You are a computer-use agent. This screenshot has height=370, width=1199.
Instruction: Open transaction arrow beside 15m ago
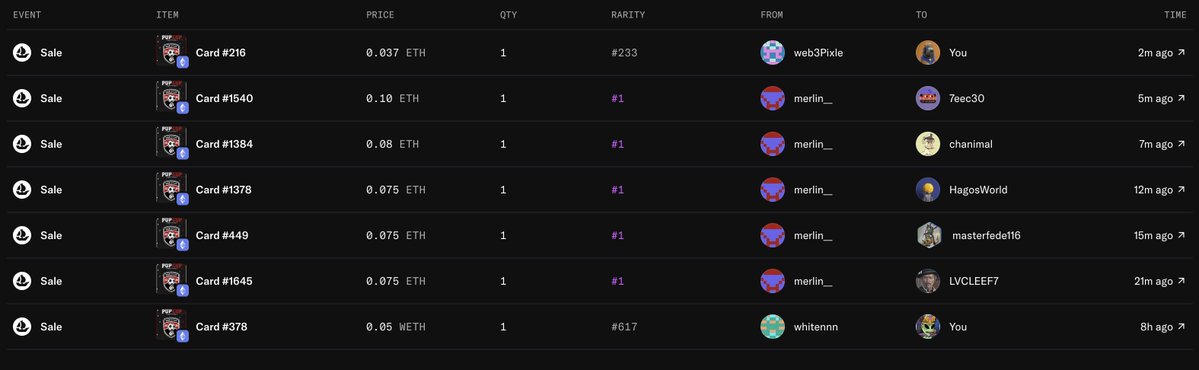point(1181,235)
